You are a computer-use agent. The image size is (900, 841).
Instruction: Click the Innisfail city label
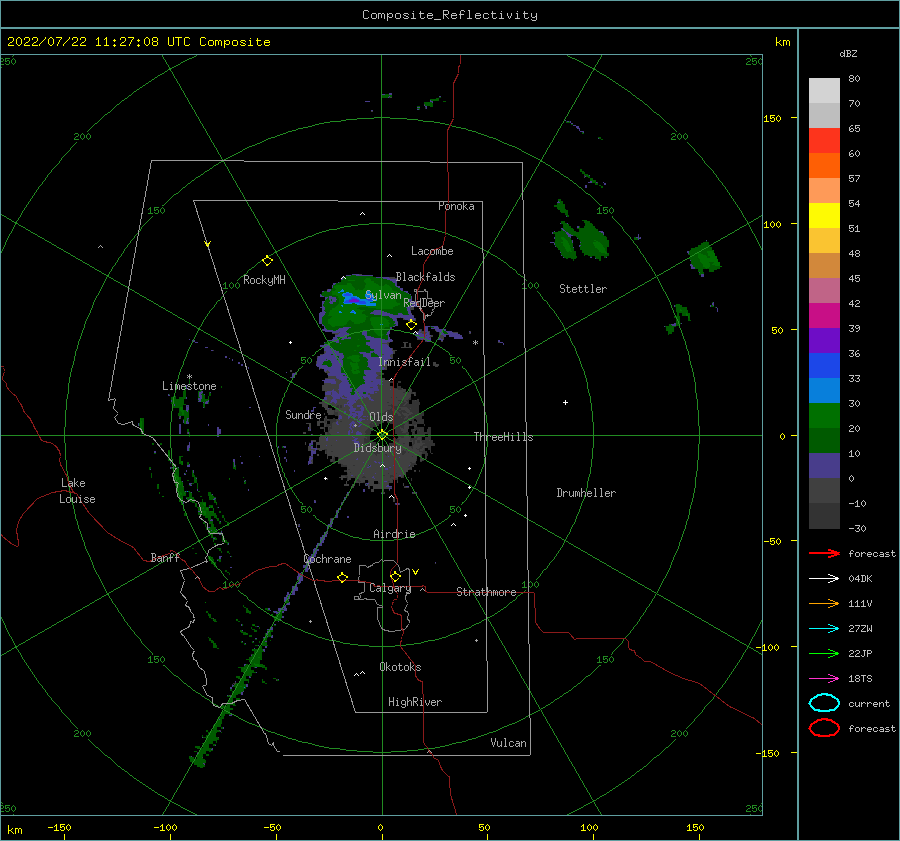click(404, 362)
